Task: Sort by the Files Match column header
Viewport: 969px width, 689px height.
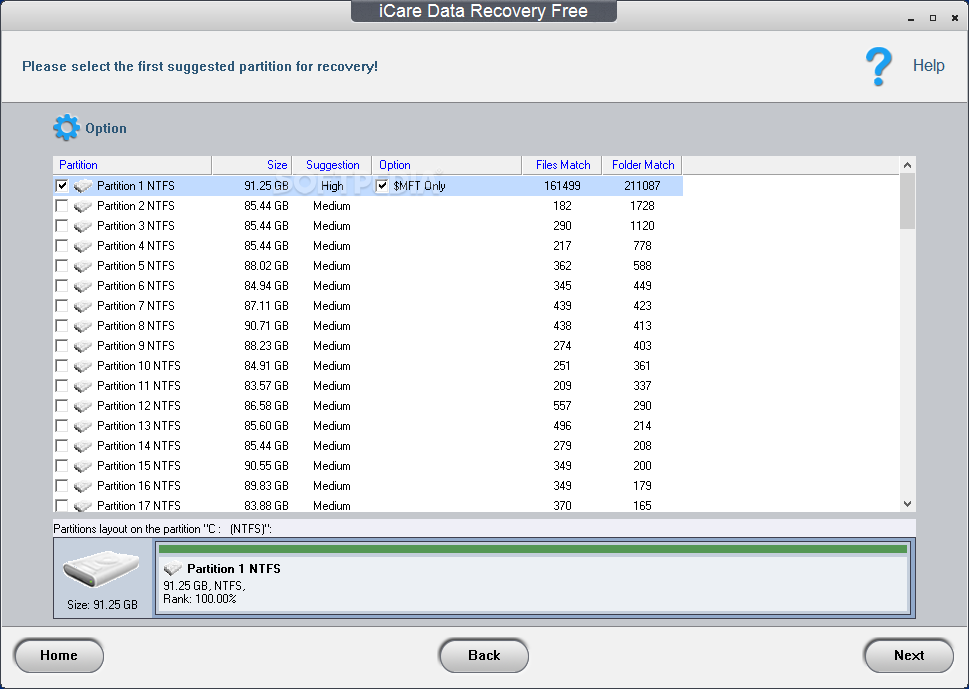Action: pos(562,165)
